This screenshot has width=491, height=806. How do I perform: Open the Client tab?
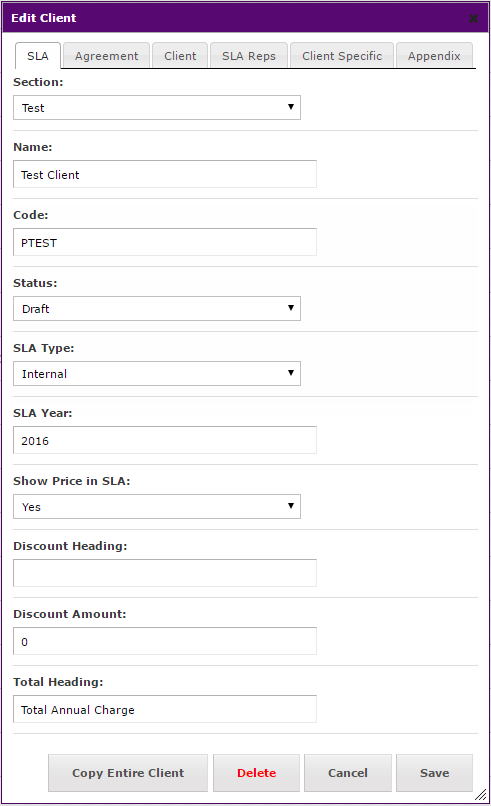click(x=180, y=56)
